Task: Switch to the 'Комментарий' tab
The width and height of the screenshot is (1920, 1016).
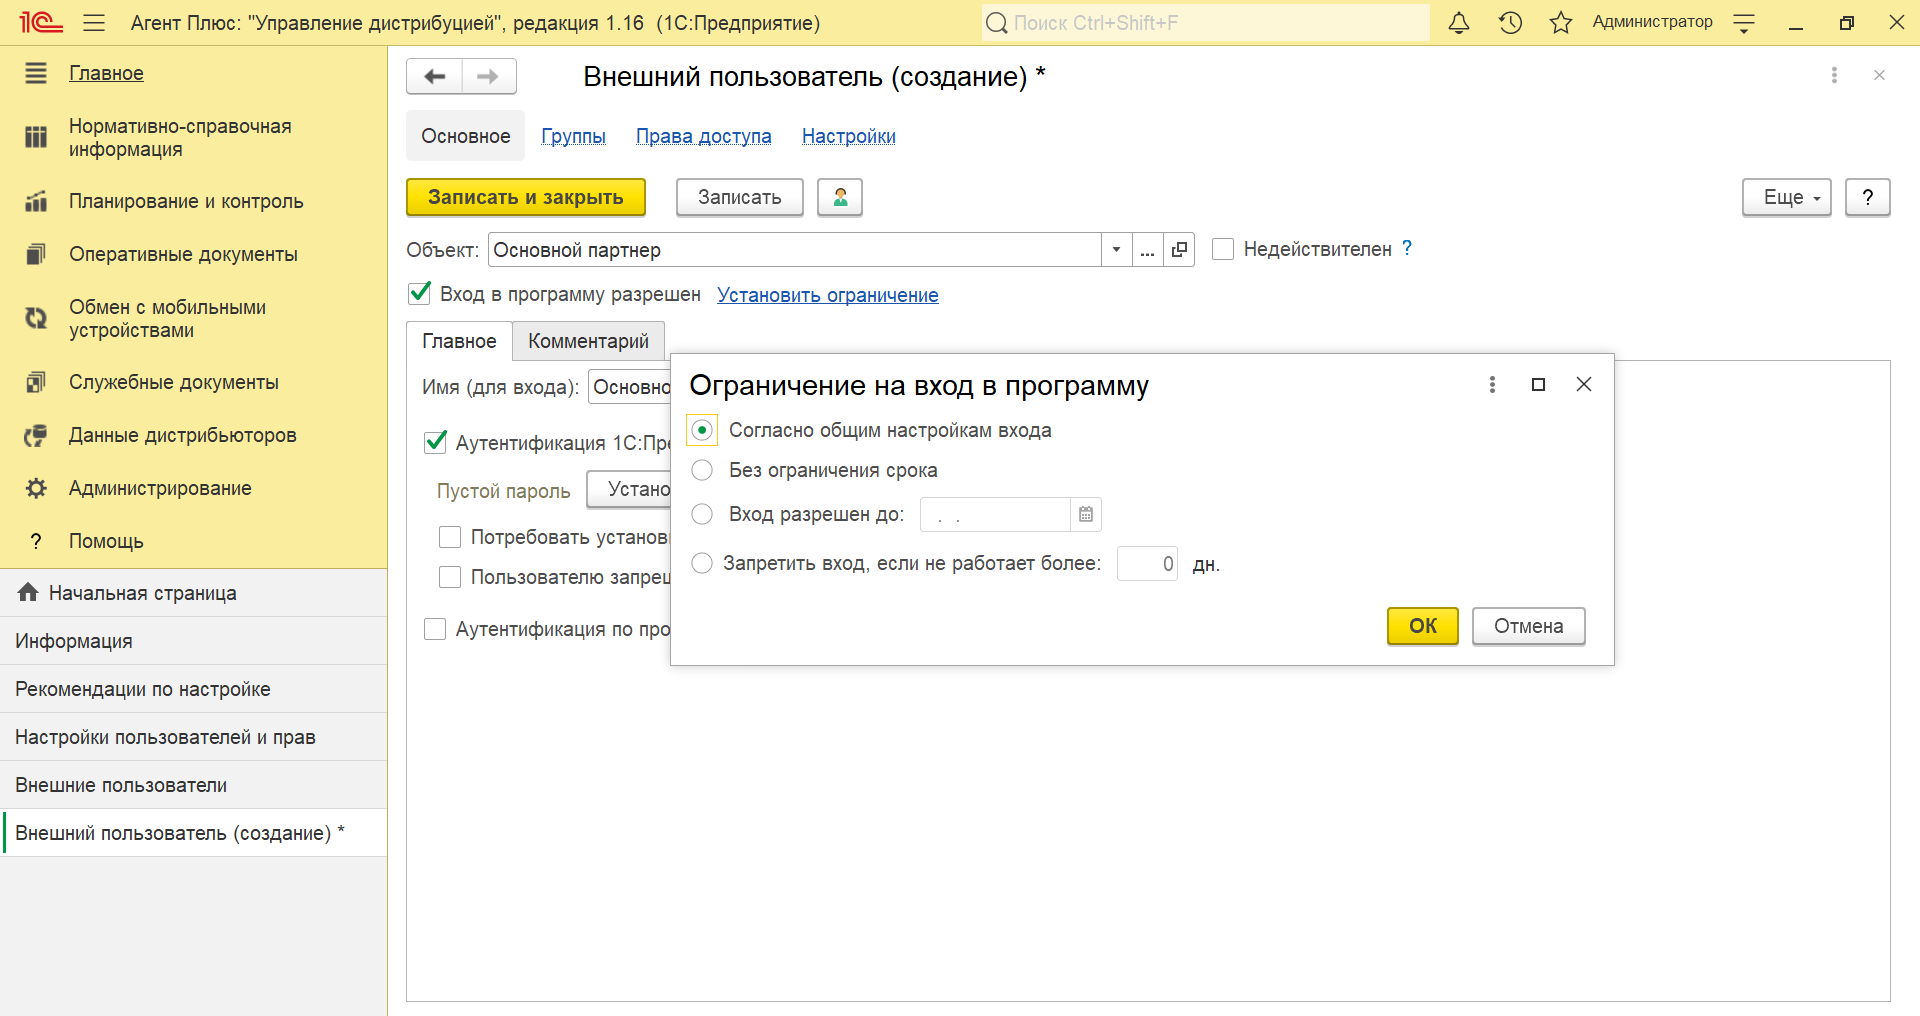Action: pyautogui.click(x=588, y=341)
